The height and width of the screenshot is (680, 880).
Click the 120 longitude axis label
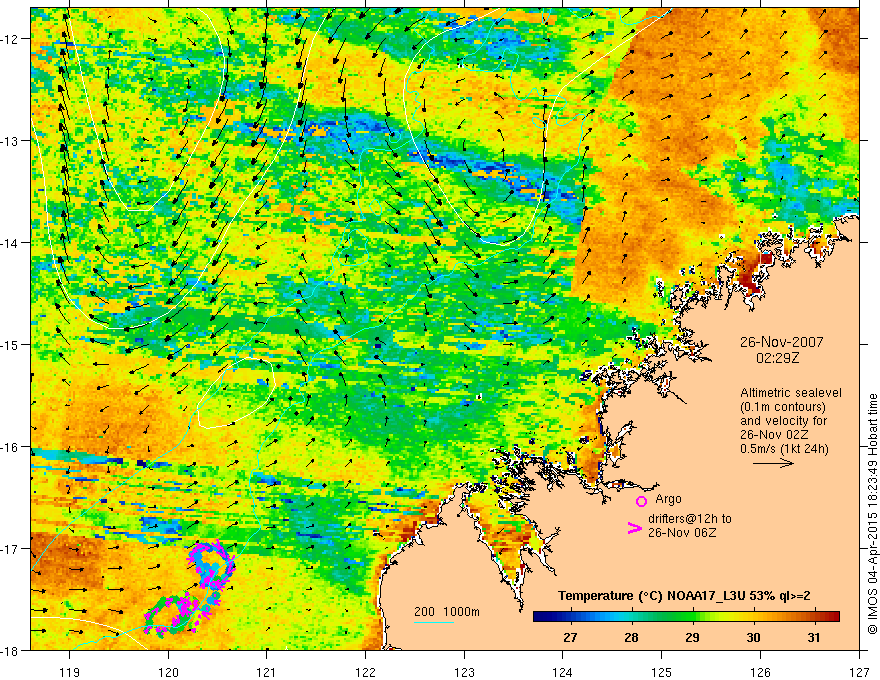click(168, 672)
